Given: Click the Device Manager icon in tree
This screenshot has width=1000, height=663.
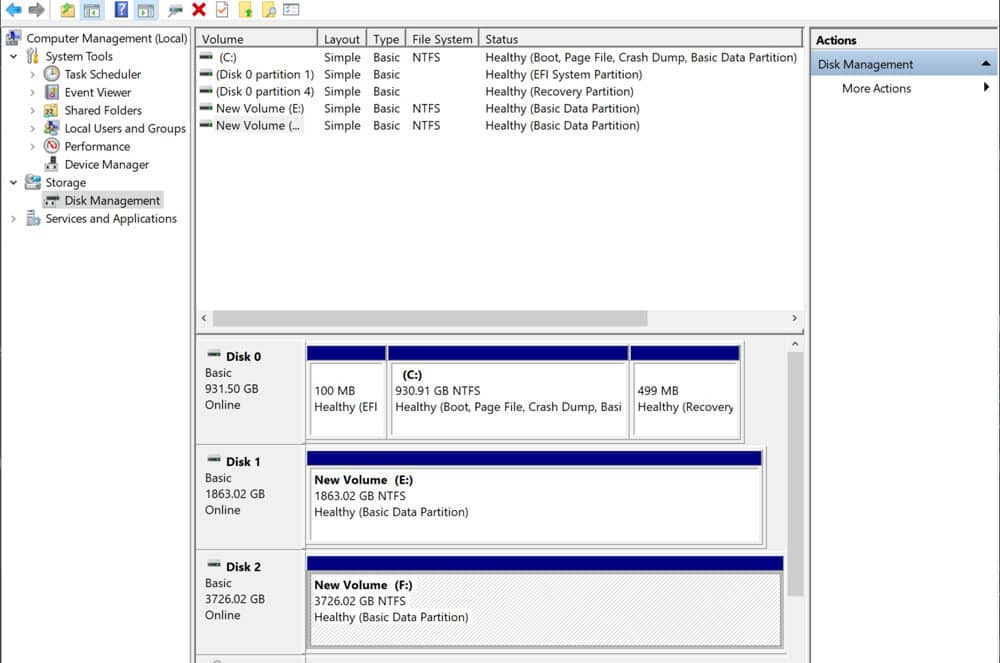Looking at the screenshot, I should (x=52, y=164).
